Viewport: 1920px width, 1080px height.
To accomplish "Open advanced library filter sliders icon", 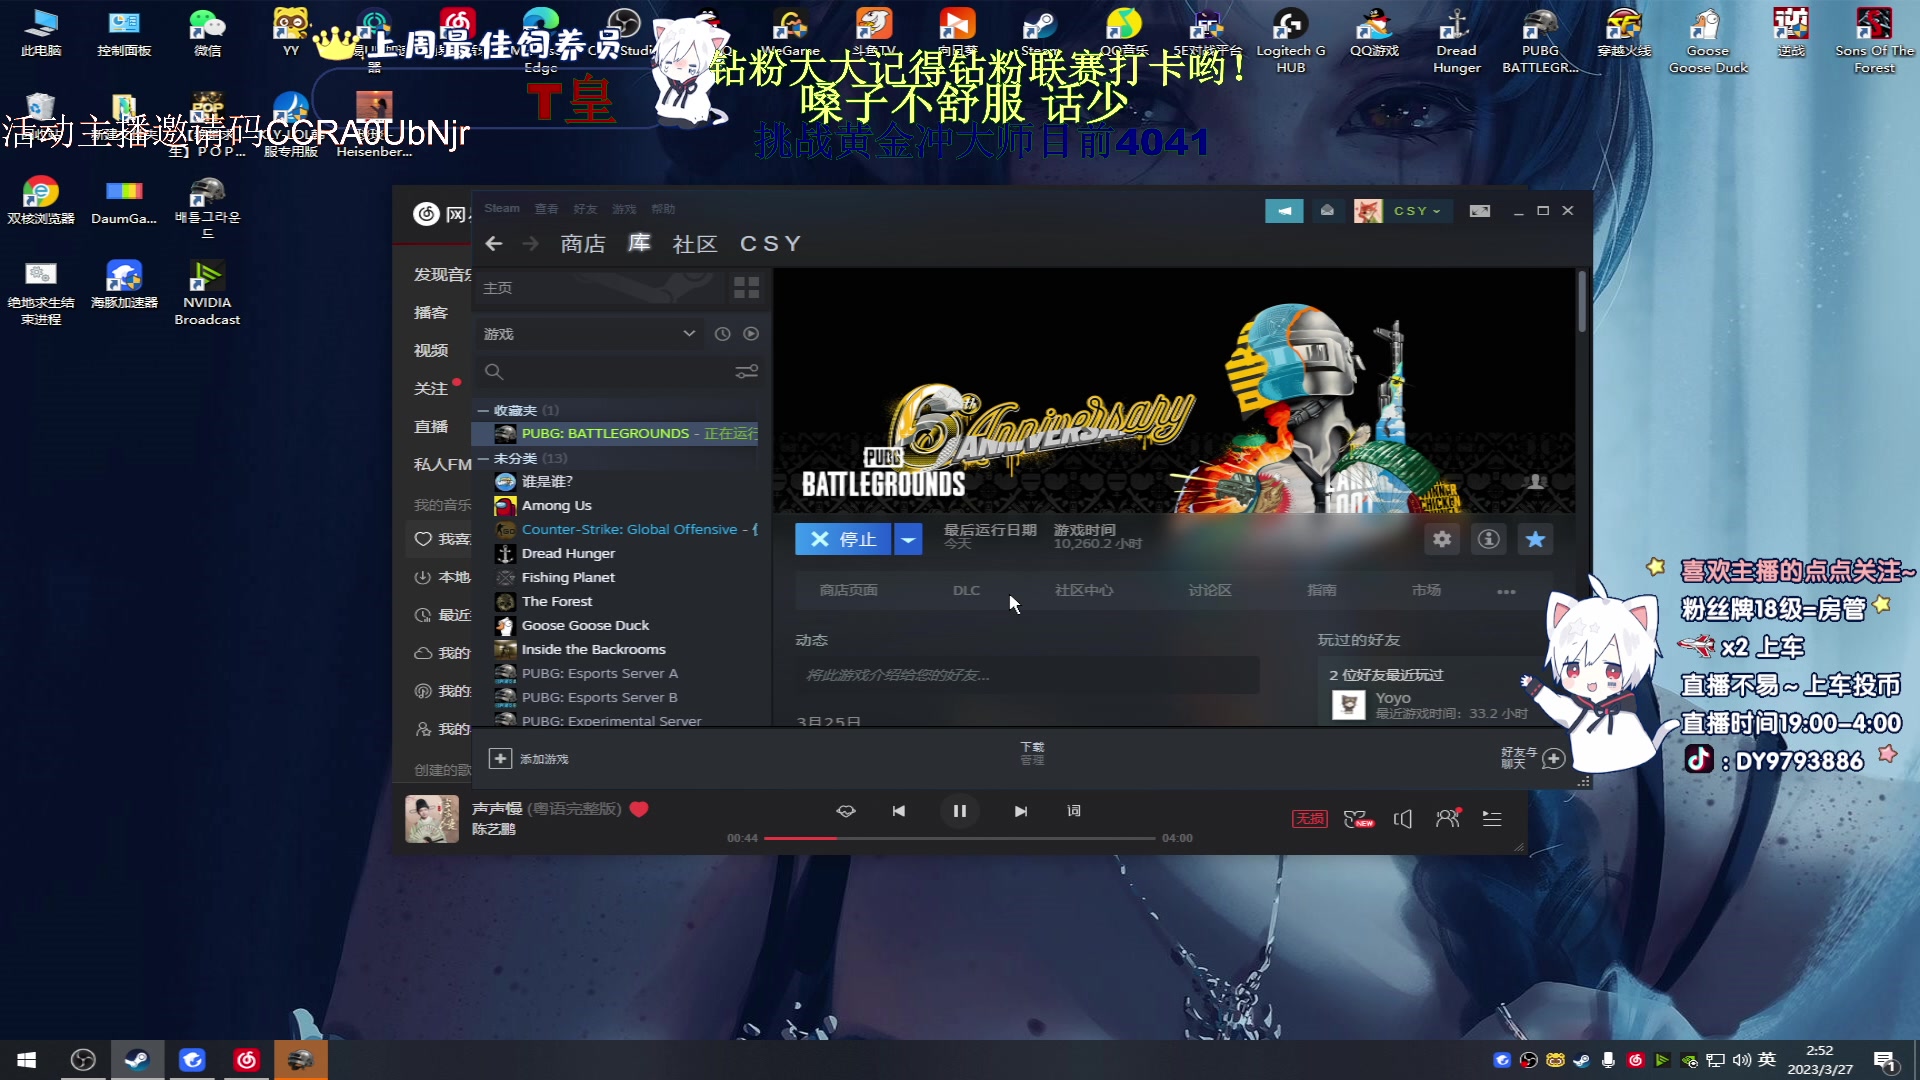I will (746, 372).
